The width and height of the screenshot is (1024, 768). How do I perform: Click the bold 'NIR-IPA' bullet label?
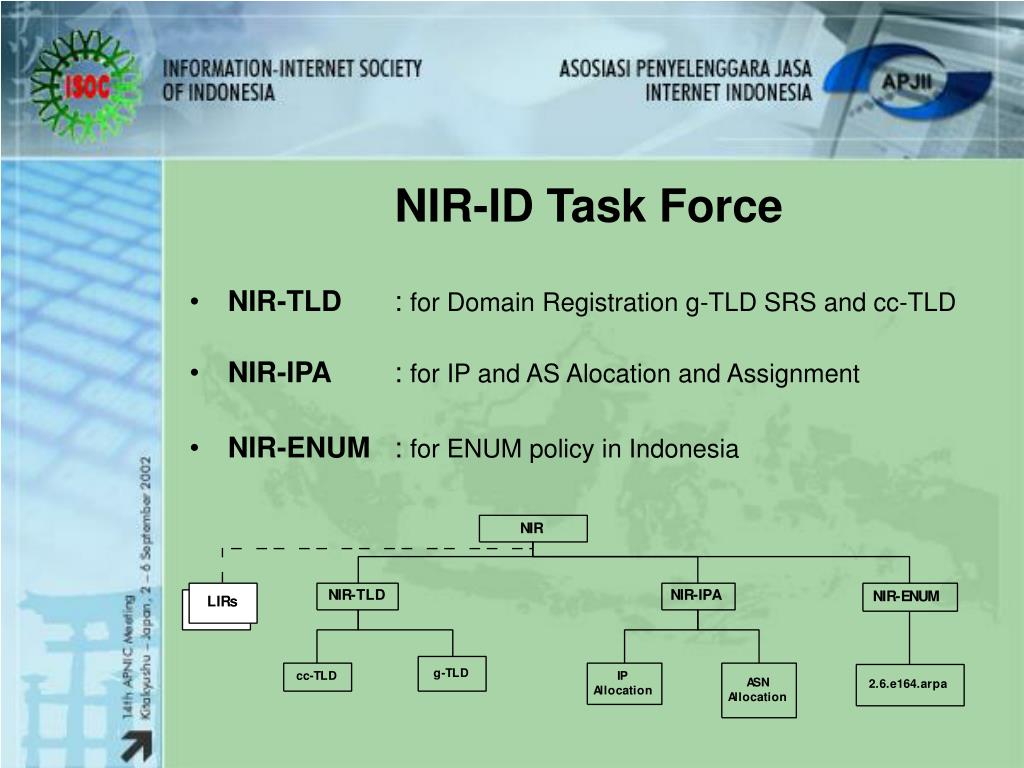click(x=280, y=373)
